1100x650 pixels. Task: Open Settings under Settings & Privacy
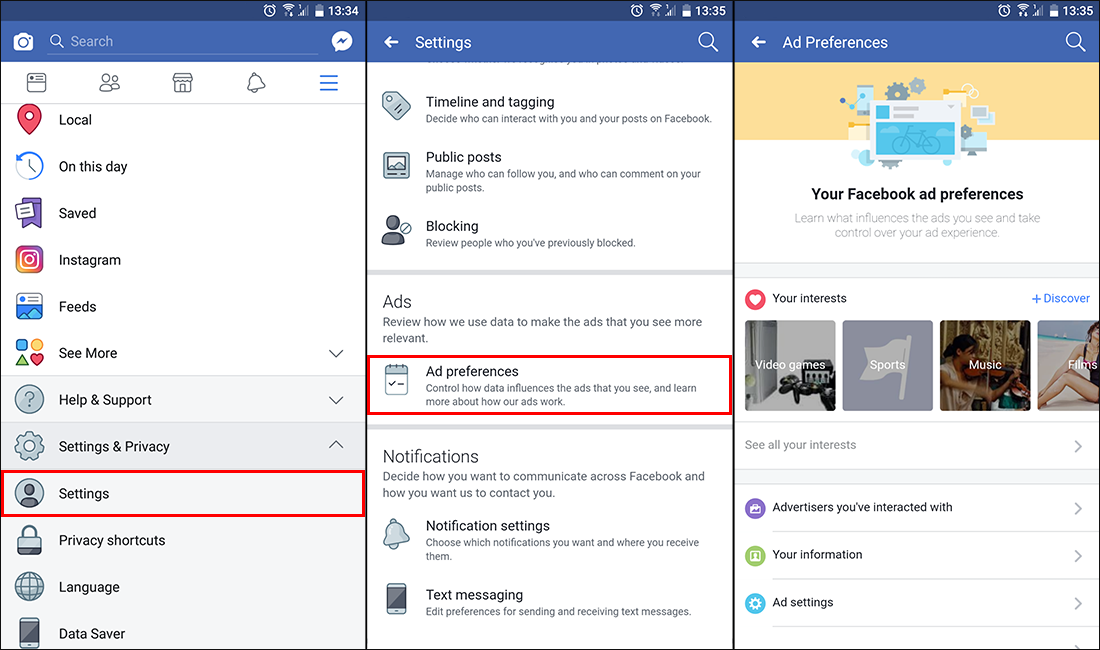(183, 494)
